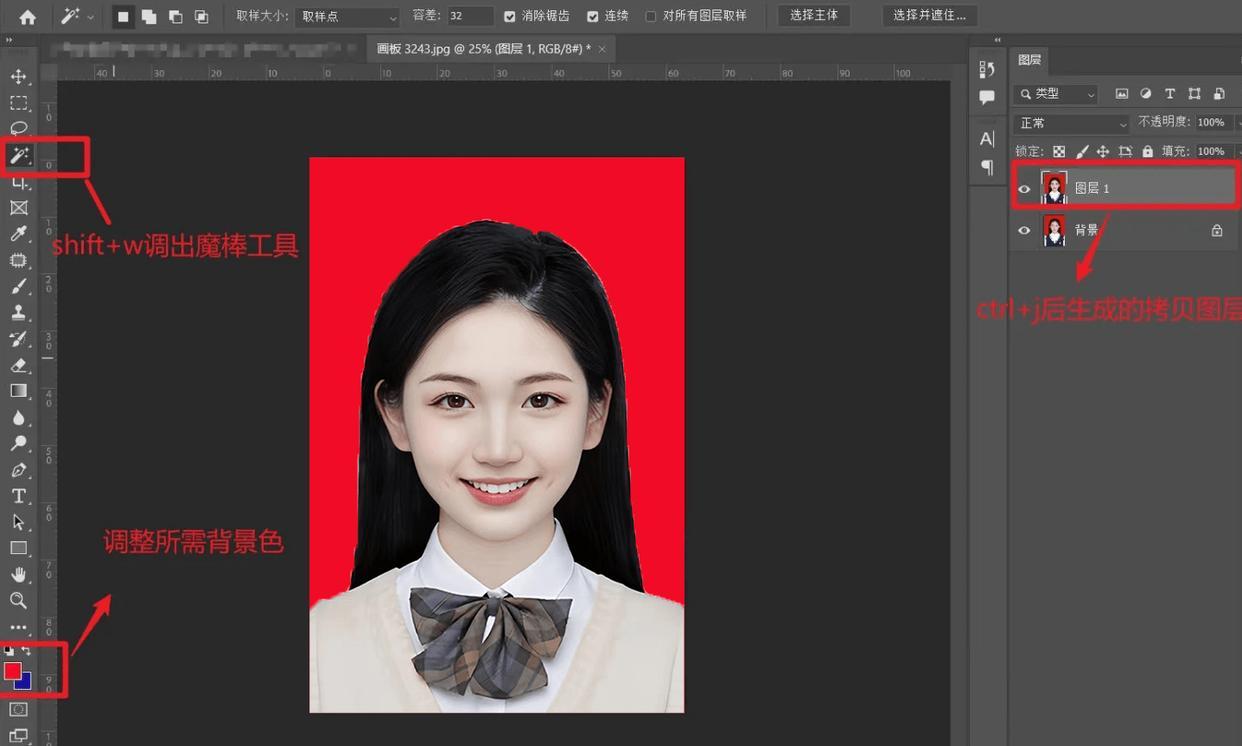Click the 选择主体 button

coord(814,16)
